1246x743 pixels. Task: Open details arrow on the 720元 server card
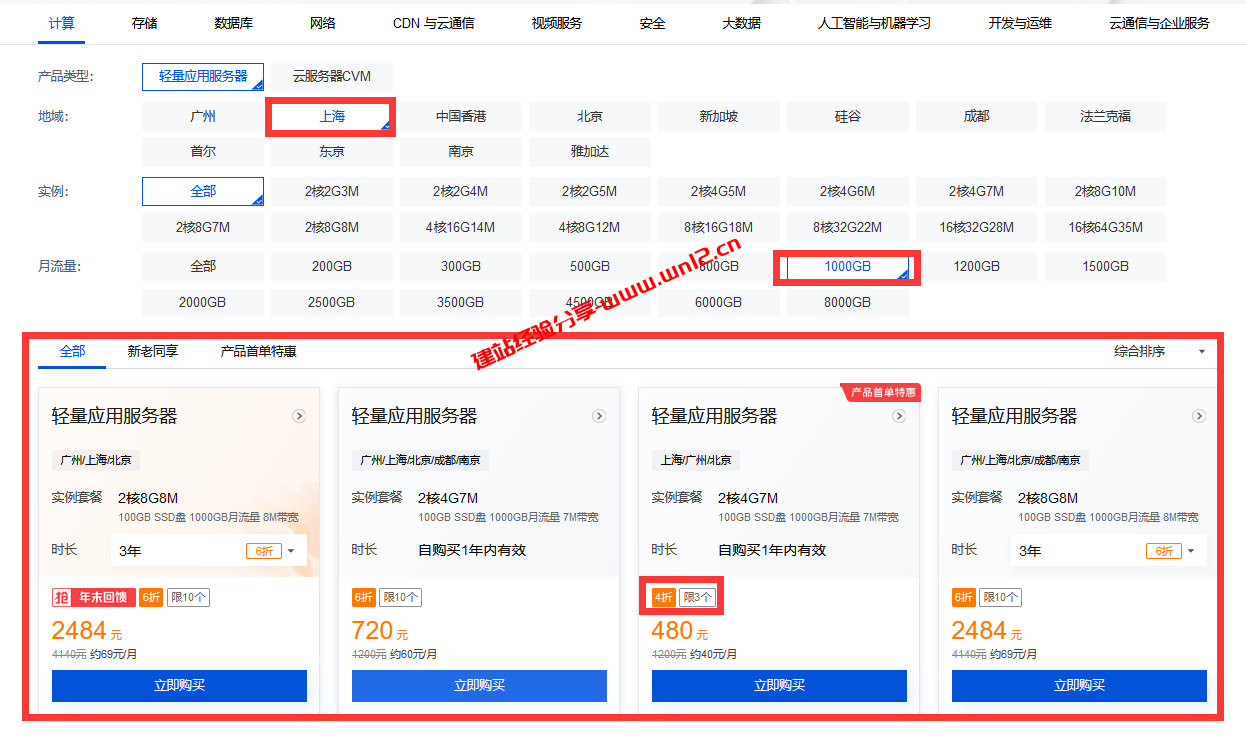[x=599, y=416]
